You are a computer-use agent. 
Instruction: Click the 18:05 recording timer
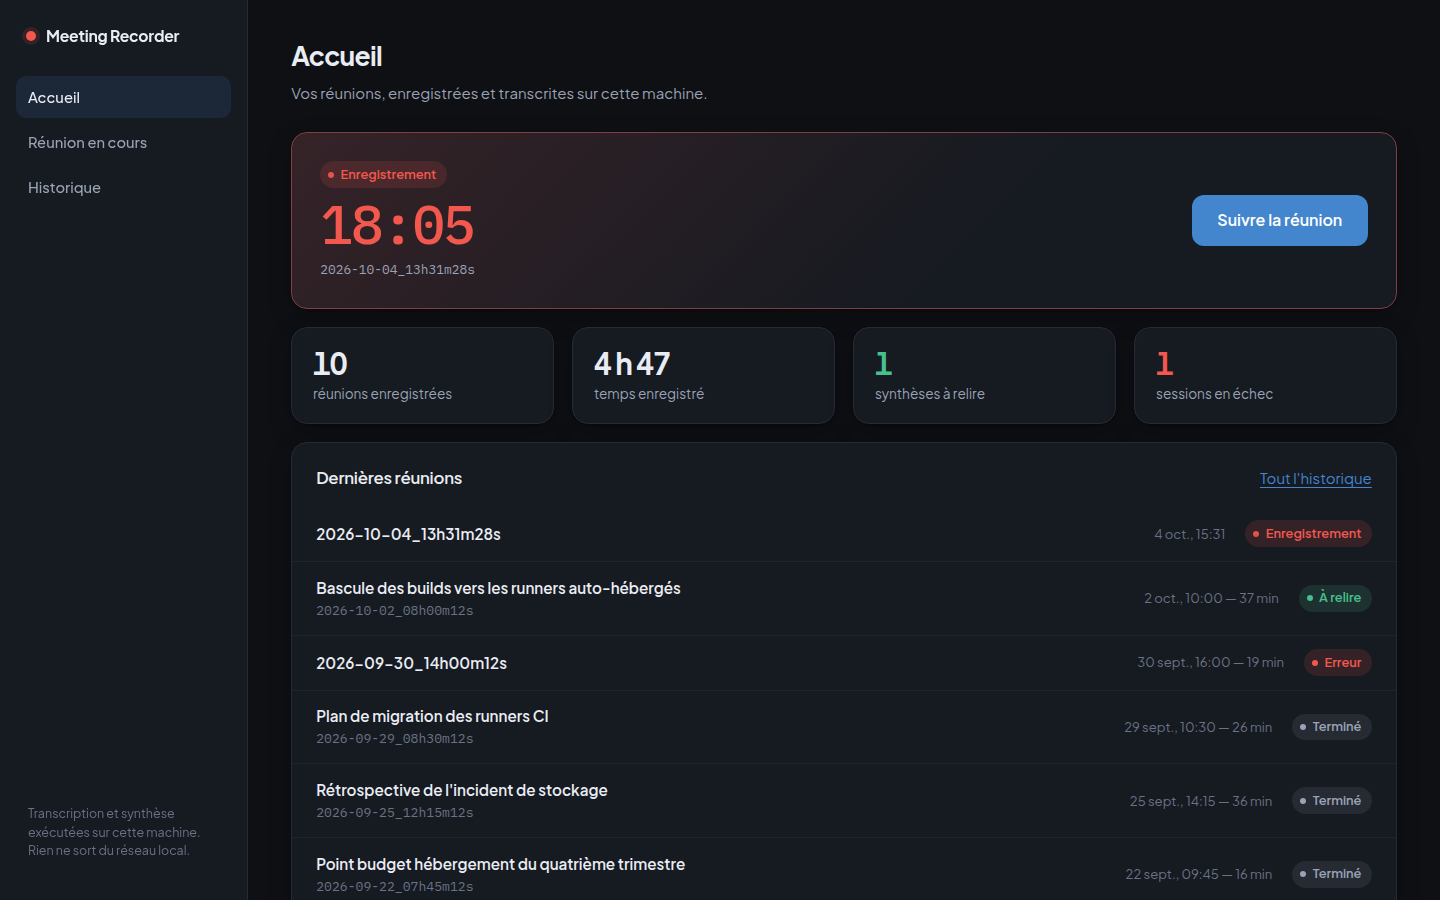397,226
